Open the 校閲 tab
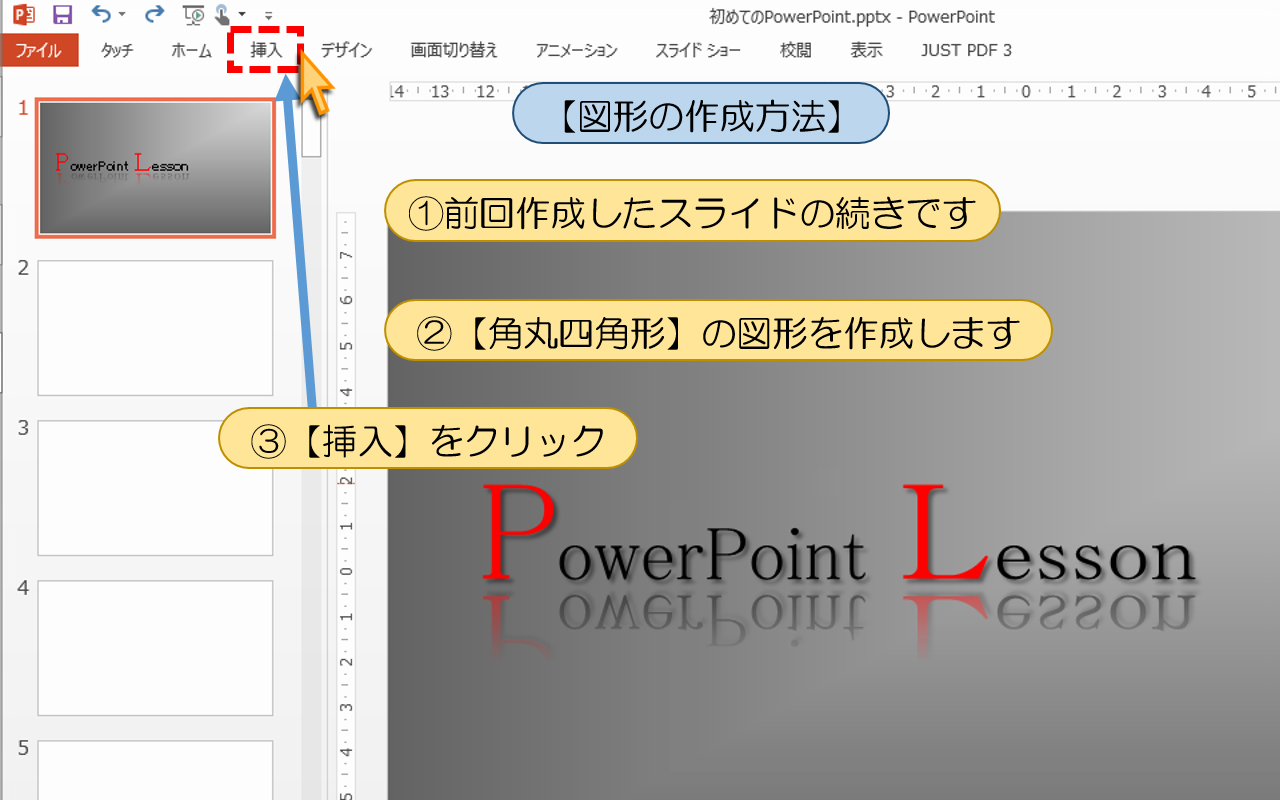The image size is (1280, 800). coord(796,50)
